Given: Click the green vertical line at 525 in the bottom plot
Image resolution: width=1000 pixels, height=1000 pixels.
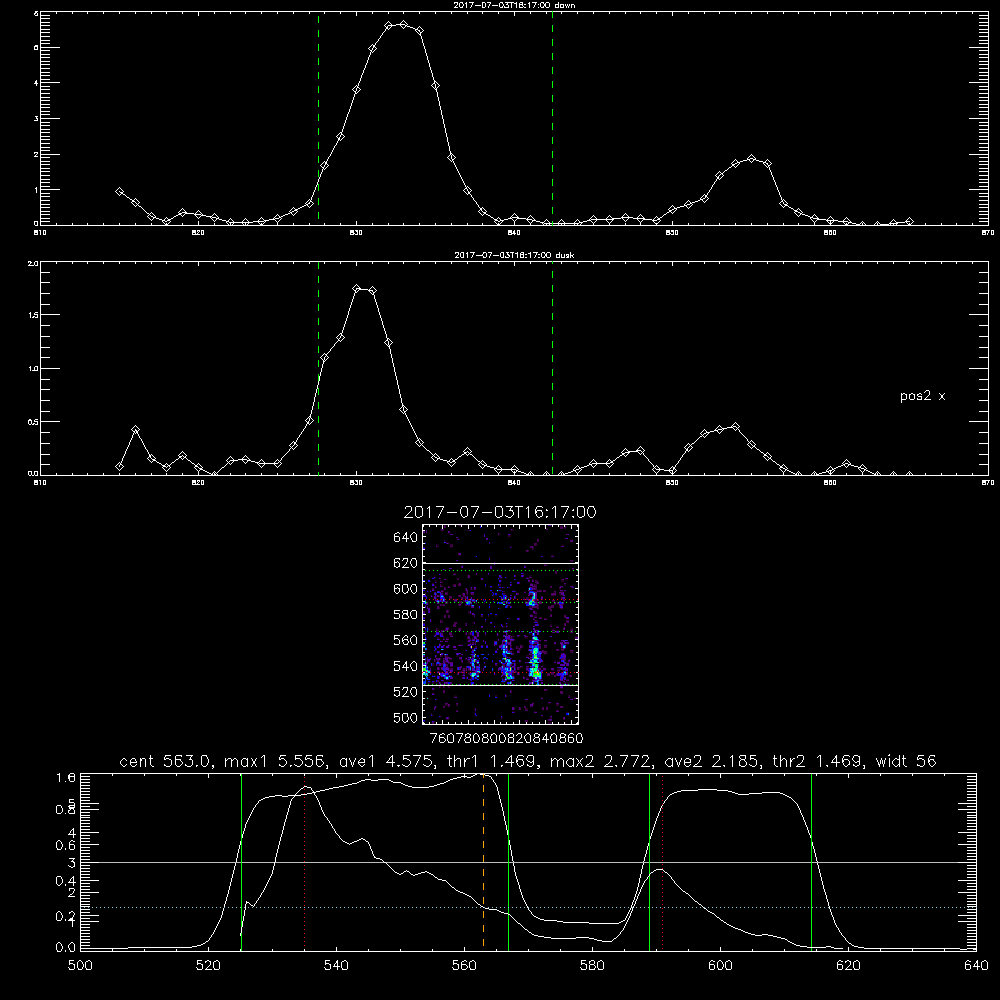Looking at the screenshot, I should pyautogui.click(x=241, y=861).
